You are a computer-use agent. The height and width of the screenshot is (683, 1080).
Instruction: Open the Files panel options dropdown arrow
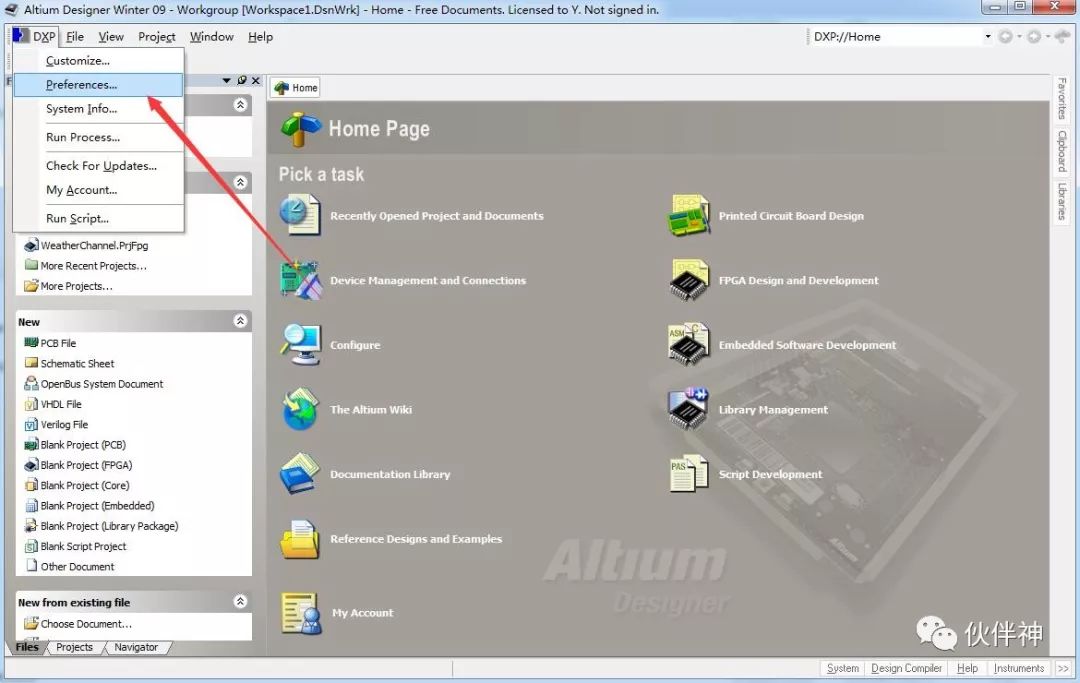point(227,81)
